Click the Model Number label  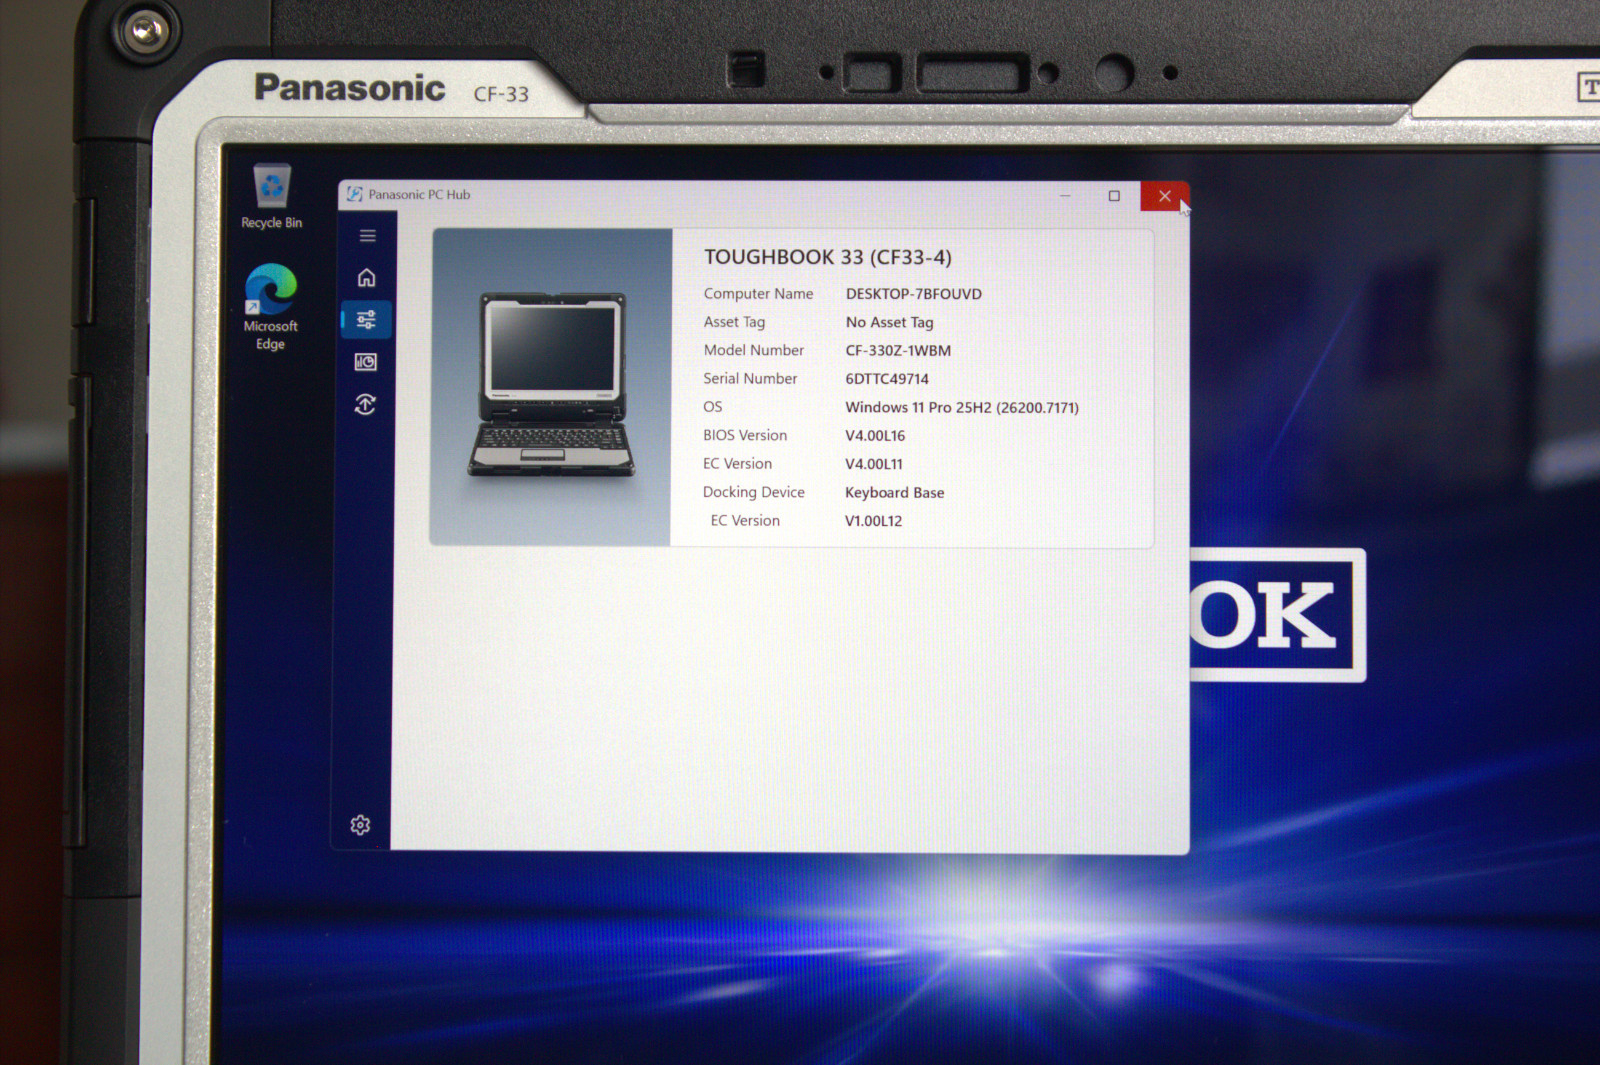click(x=753, y=350)
